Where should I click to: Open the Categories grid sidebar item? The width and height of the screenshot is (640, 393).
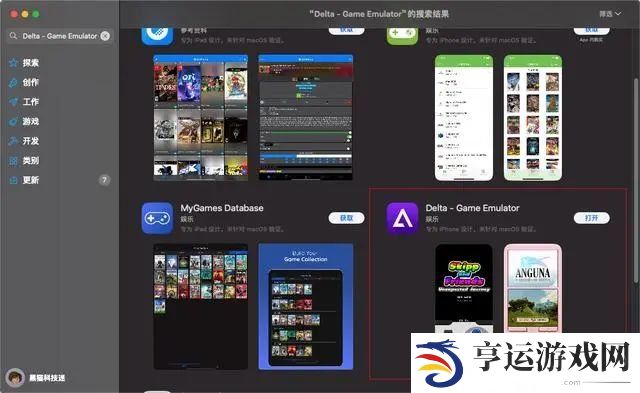click(x=24, y=161)
